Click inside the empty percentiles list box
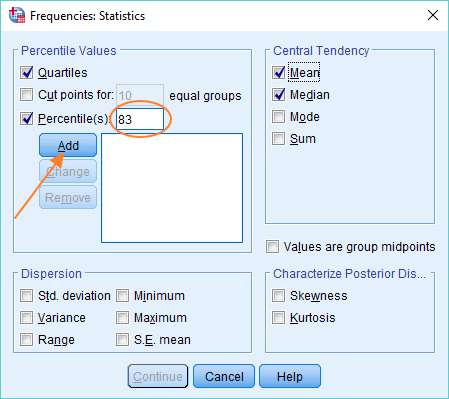 tap(172, 188)
